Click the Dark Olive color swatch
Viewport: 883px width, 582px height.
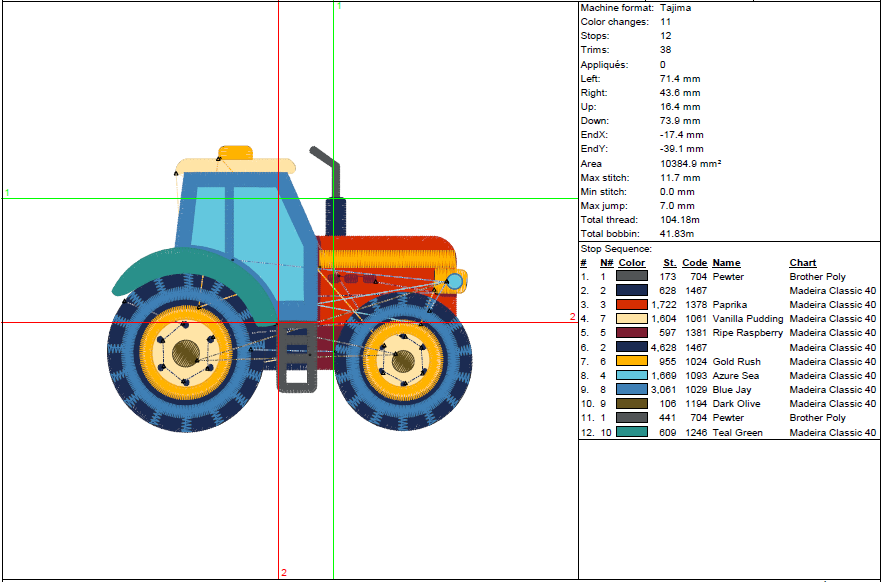tap(632, 403)
